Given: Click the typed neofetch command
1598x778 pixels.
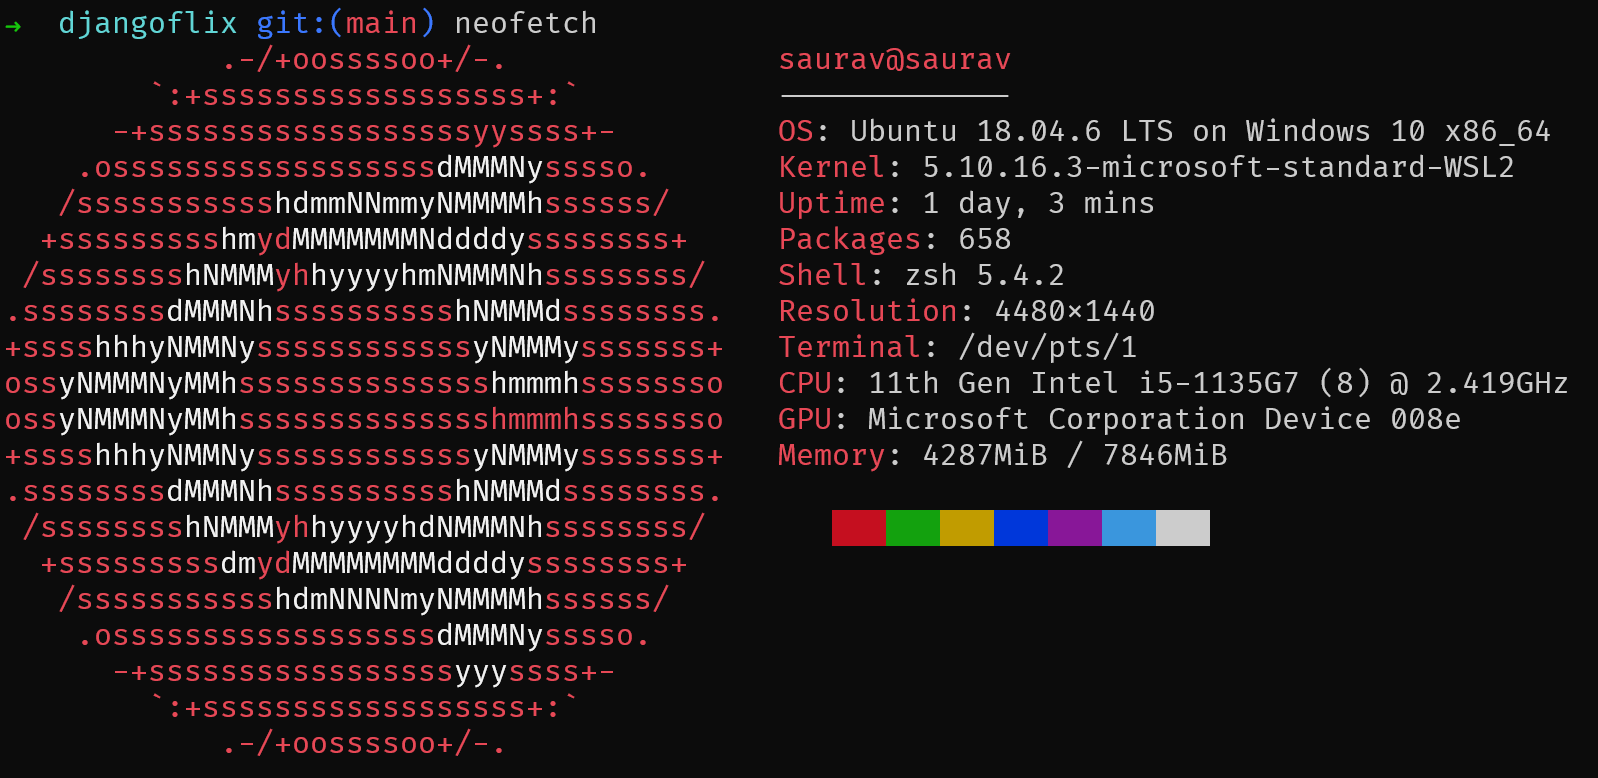Looking at the screenshot, I should coord(526,23).
